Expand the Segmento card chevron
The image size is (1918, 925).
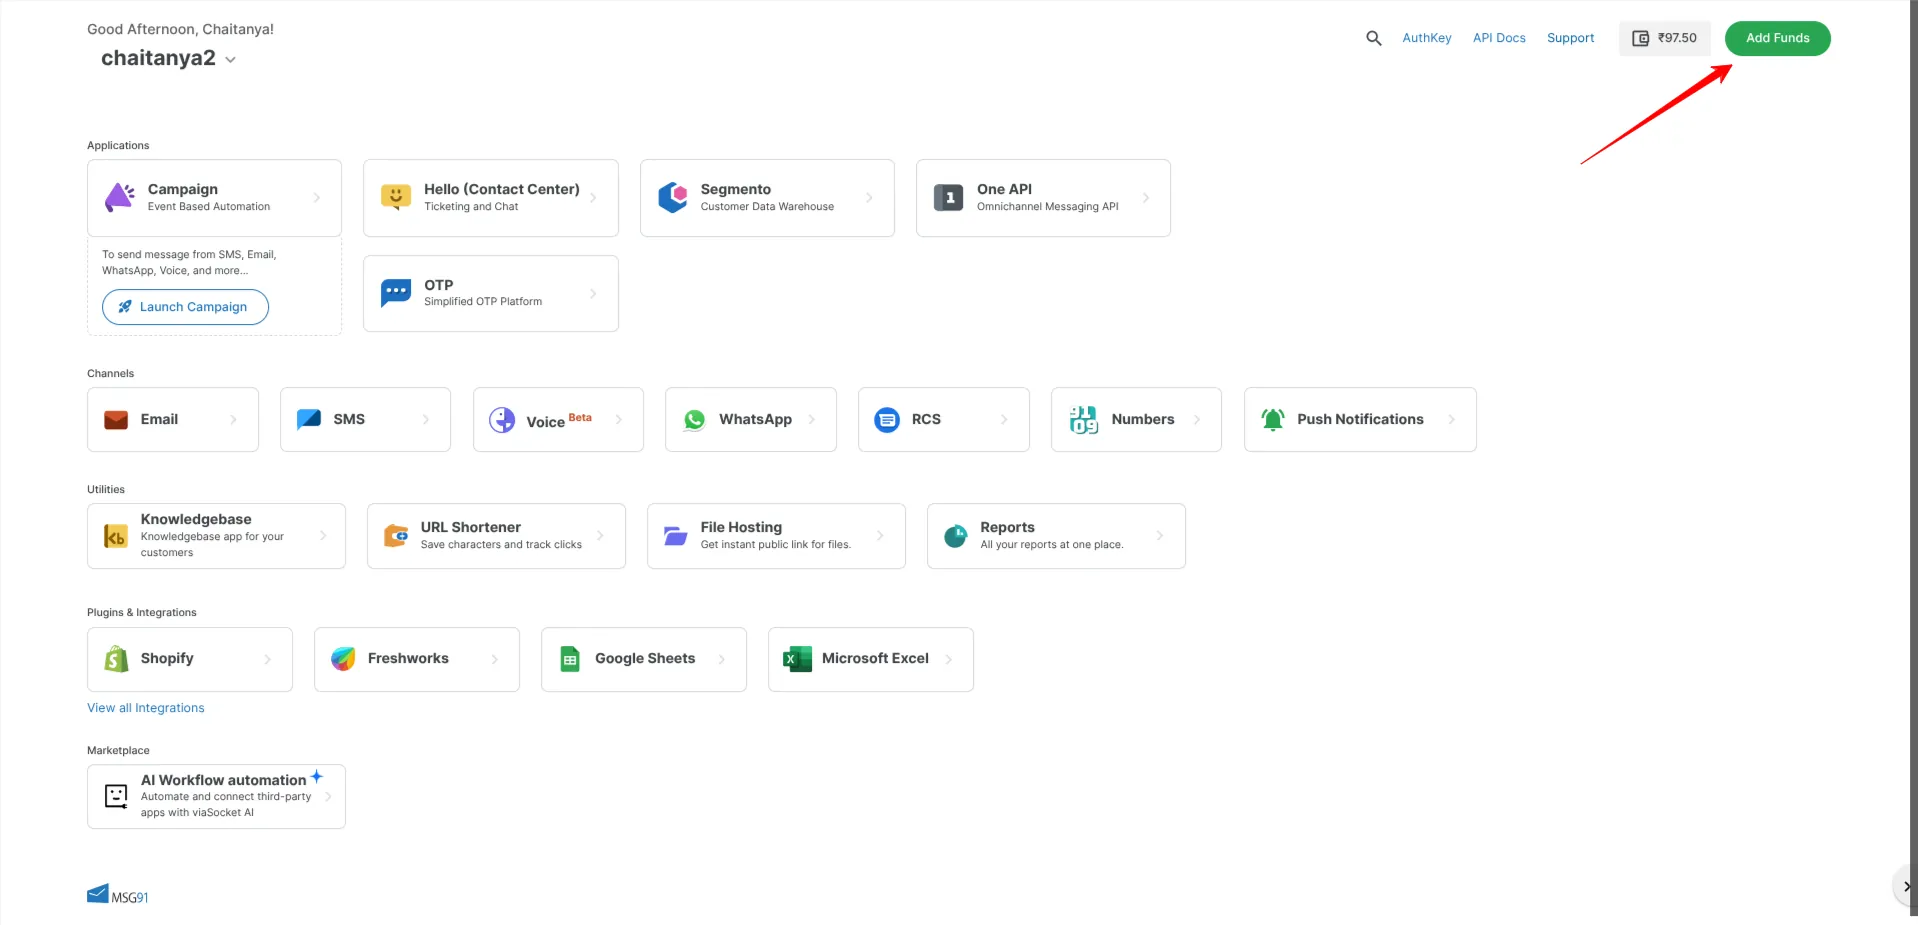[x=870, y=198]
